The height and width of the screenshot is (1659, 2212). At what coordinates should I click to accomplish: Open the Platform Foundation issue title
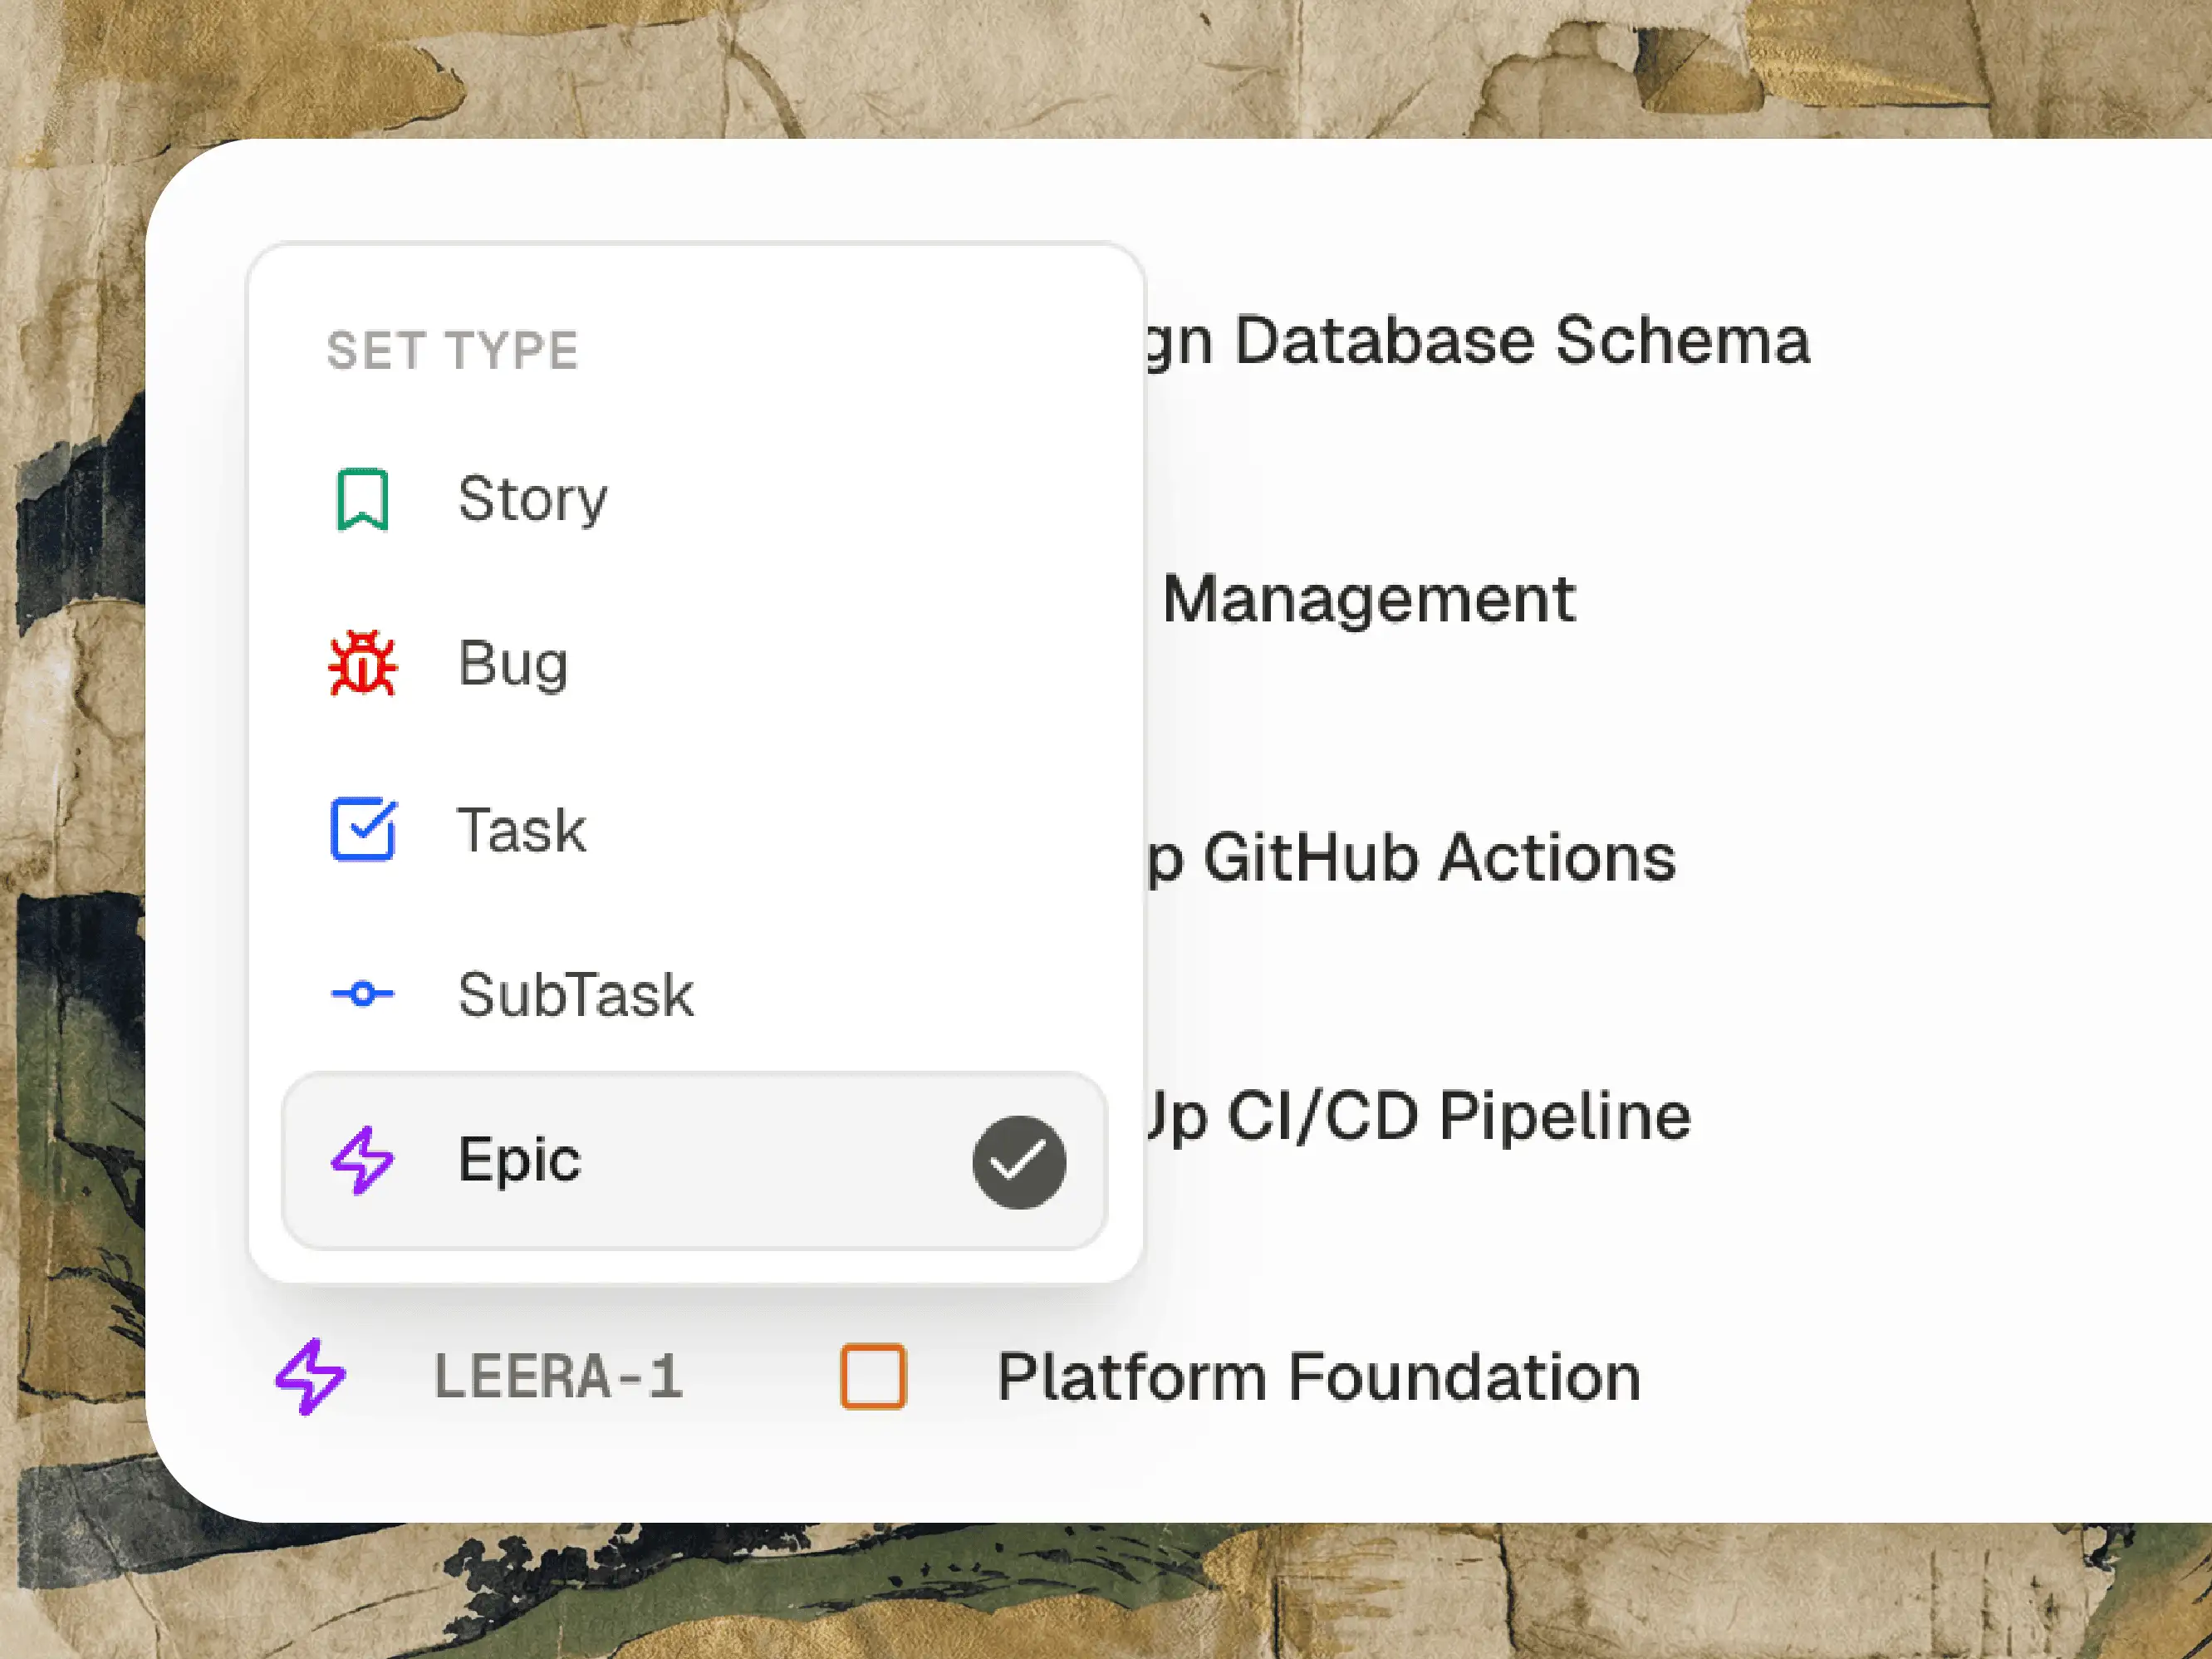1318,1377
